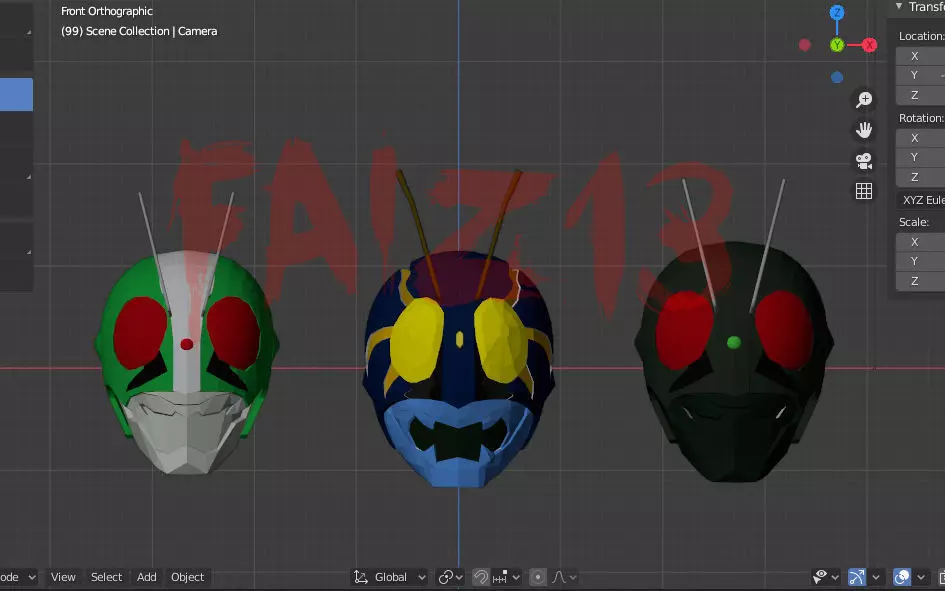Click the Rotation Y field
This screenshot has height=591, width=945.
pyautogui.click(x=920, y=157)
